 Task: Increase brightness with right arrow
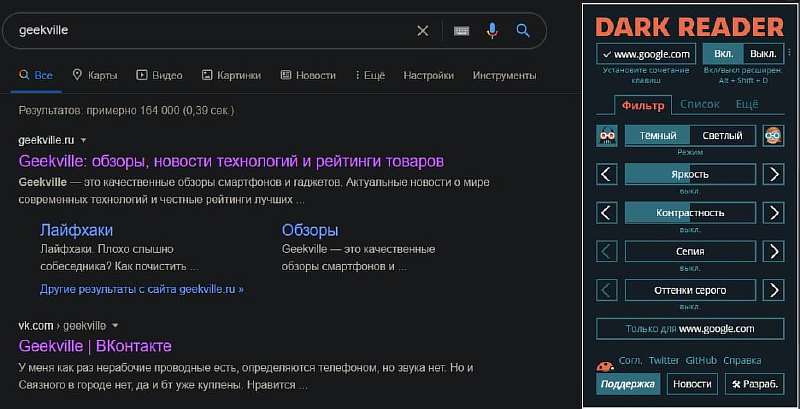pos(772,175)
